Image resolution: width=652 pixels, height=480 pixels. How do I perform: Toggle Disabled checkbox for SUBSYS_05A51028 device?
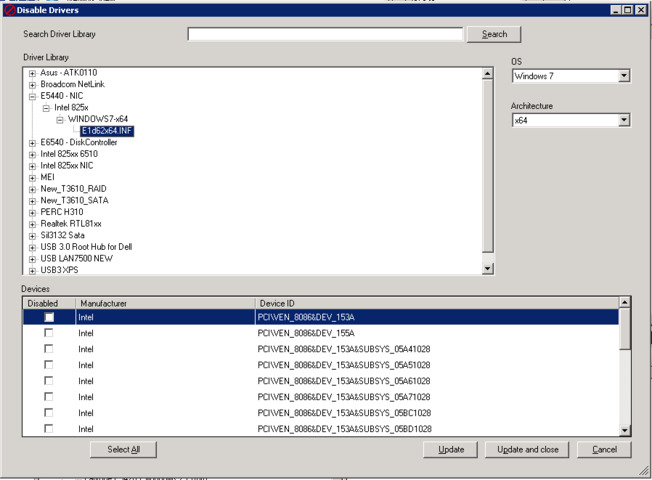pyautogui.click(x=49, y=365)
